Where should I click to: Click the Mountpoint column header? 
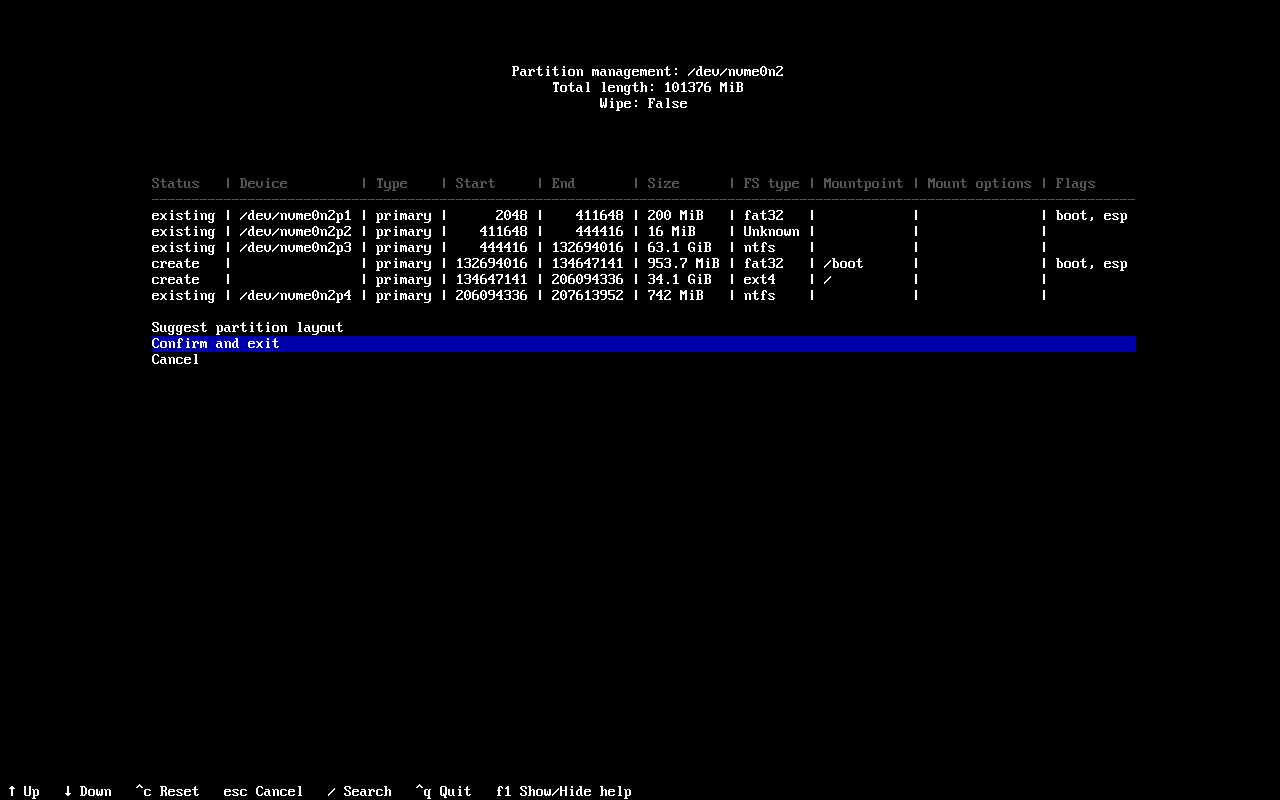(x=863, y=184)
